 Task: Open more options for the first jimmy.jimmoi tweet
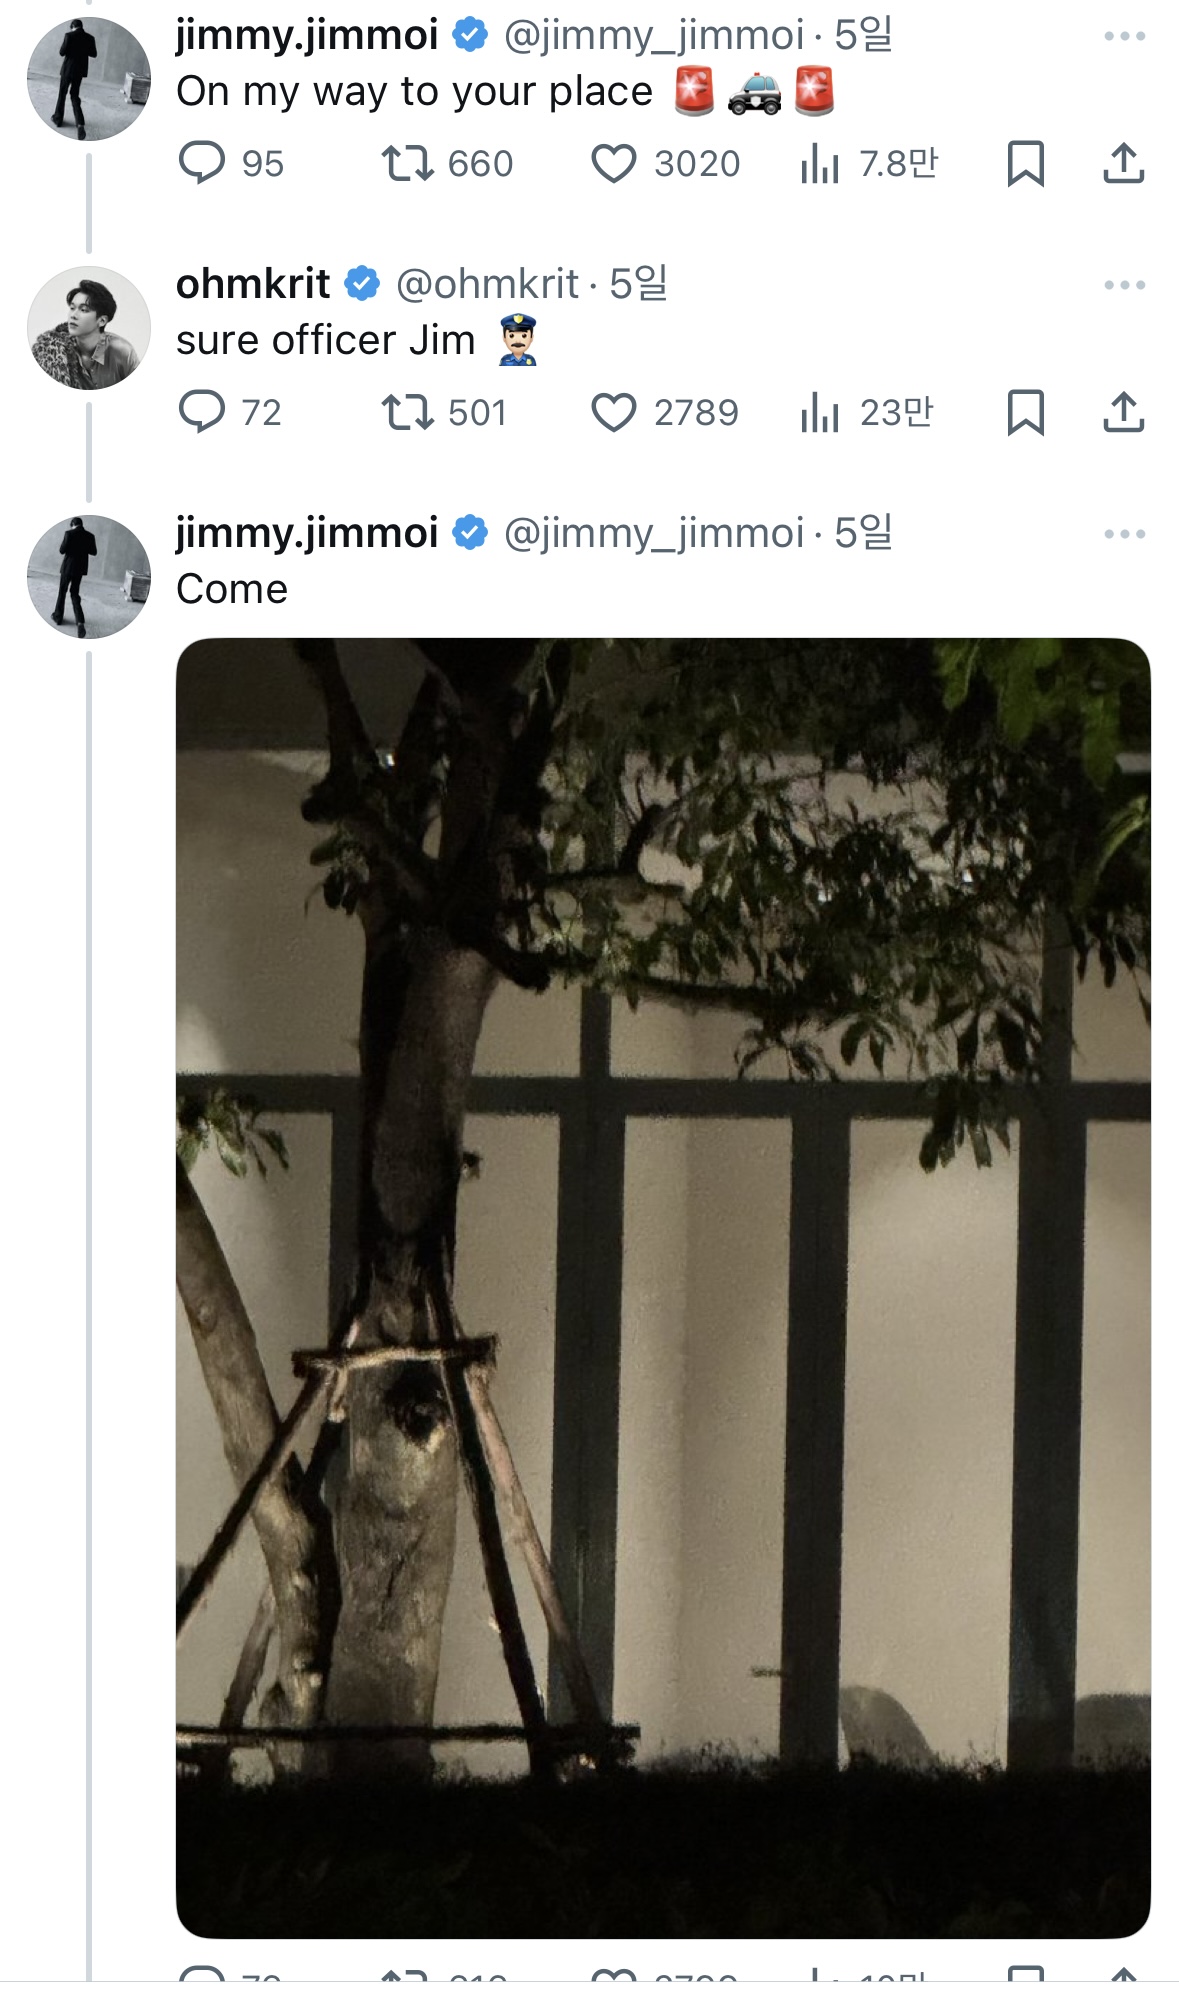(x=1124, y=36)
